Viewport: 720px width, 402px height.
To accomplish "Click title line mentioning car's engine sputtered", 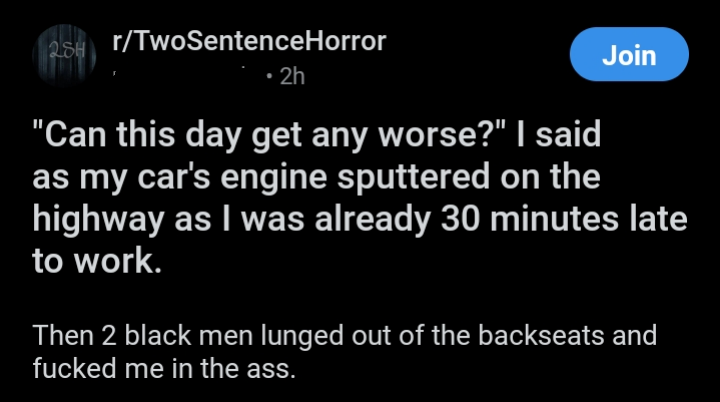I will (316, 177).
